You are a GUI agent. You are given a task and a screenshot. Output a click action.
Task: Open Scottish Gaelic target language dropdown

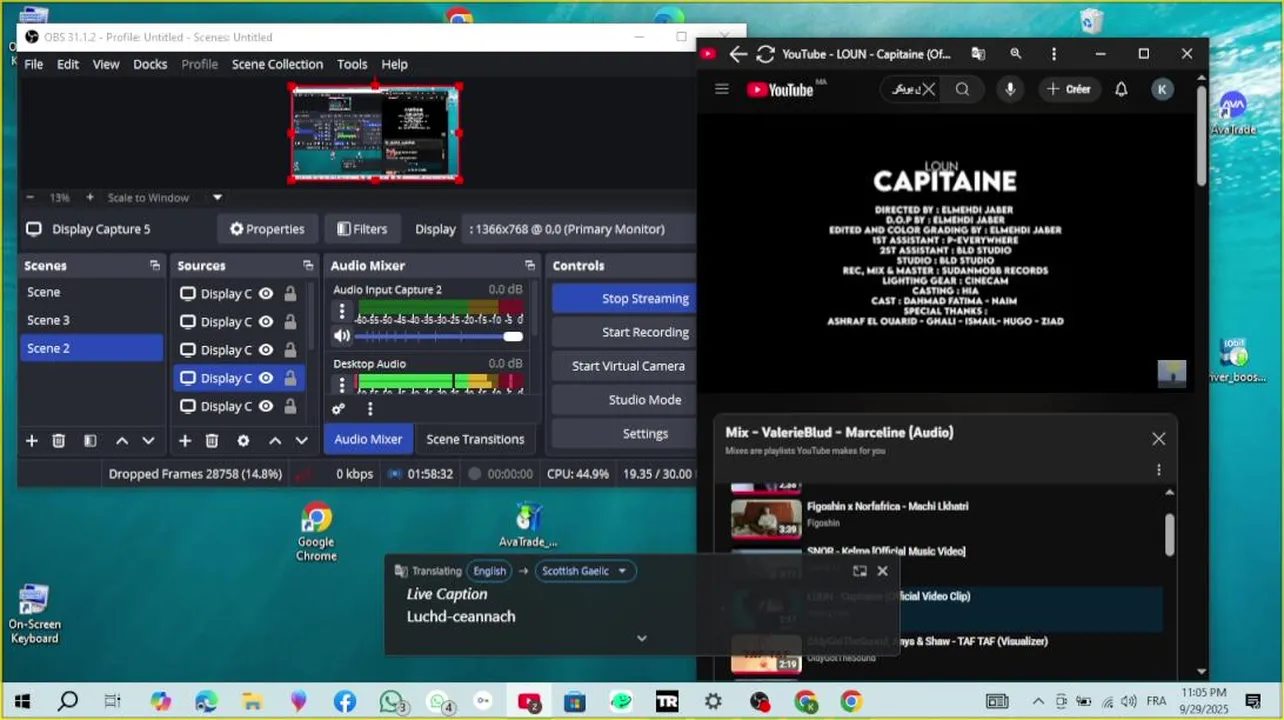coord(586,571)
